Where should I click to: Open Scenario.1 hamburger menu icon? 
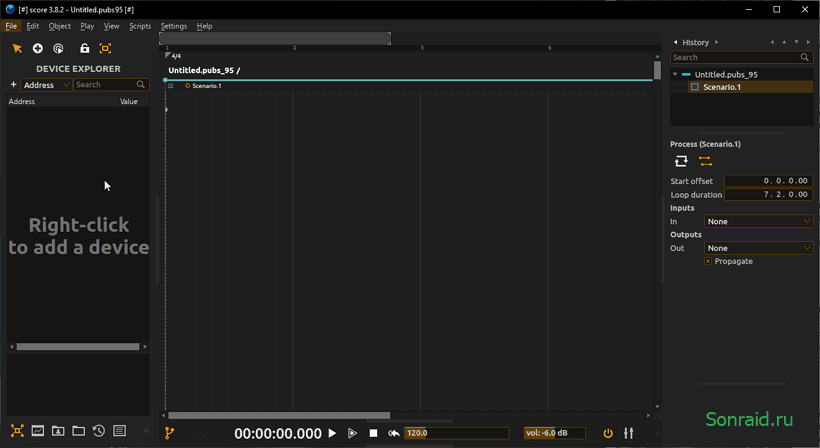coord(171,86)
